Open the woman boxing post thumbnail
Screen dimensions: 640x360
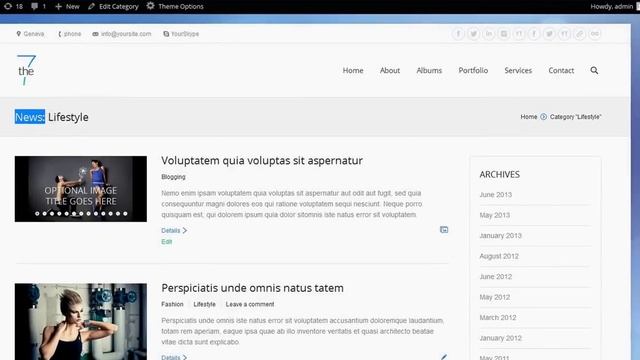tap(81, 322)
